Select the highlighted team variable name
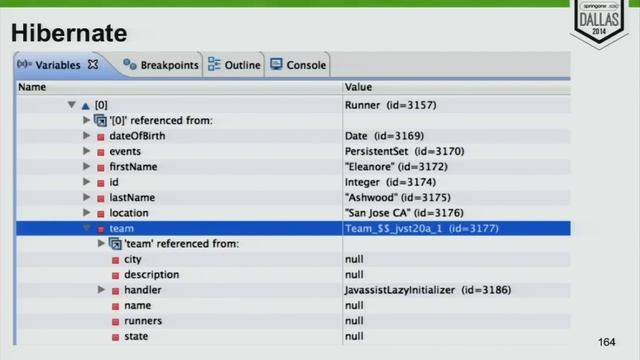This screenshot has width=640, height=360. point(121,228)
